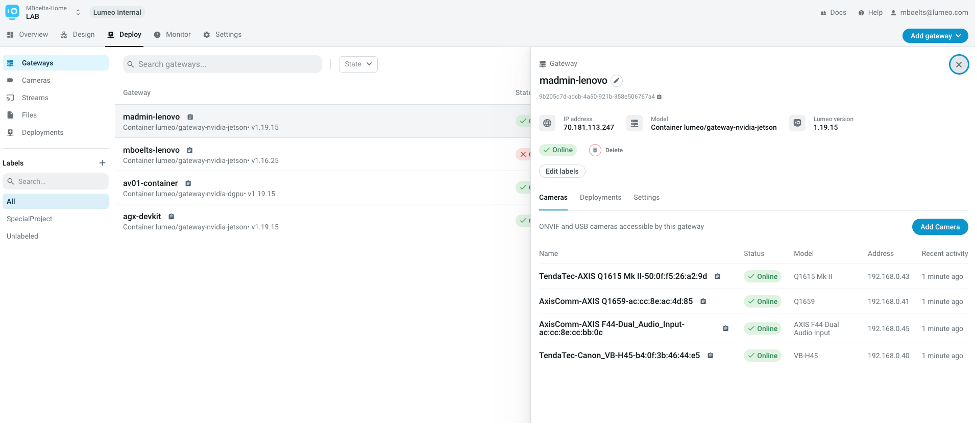
Task: Select the agx-devkit gateway row
Action: [323, 221]
